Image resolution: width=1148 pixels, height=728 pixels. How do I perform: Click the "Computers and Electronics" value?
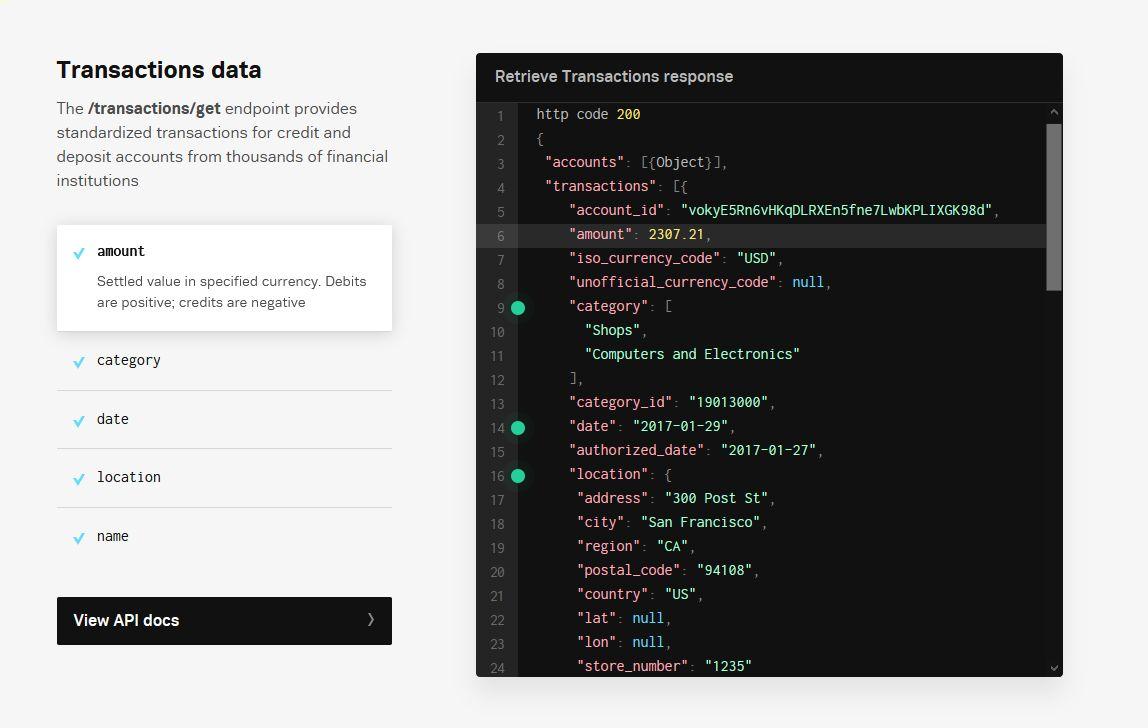click(692, 354)
